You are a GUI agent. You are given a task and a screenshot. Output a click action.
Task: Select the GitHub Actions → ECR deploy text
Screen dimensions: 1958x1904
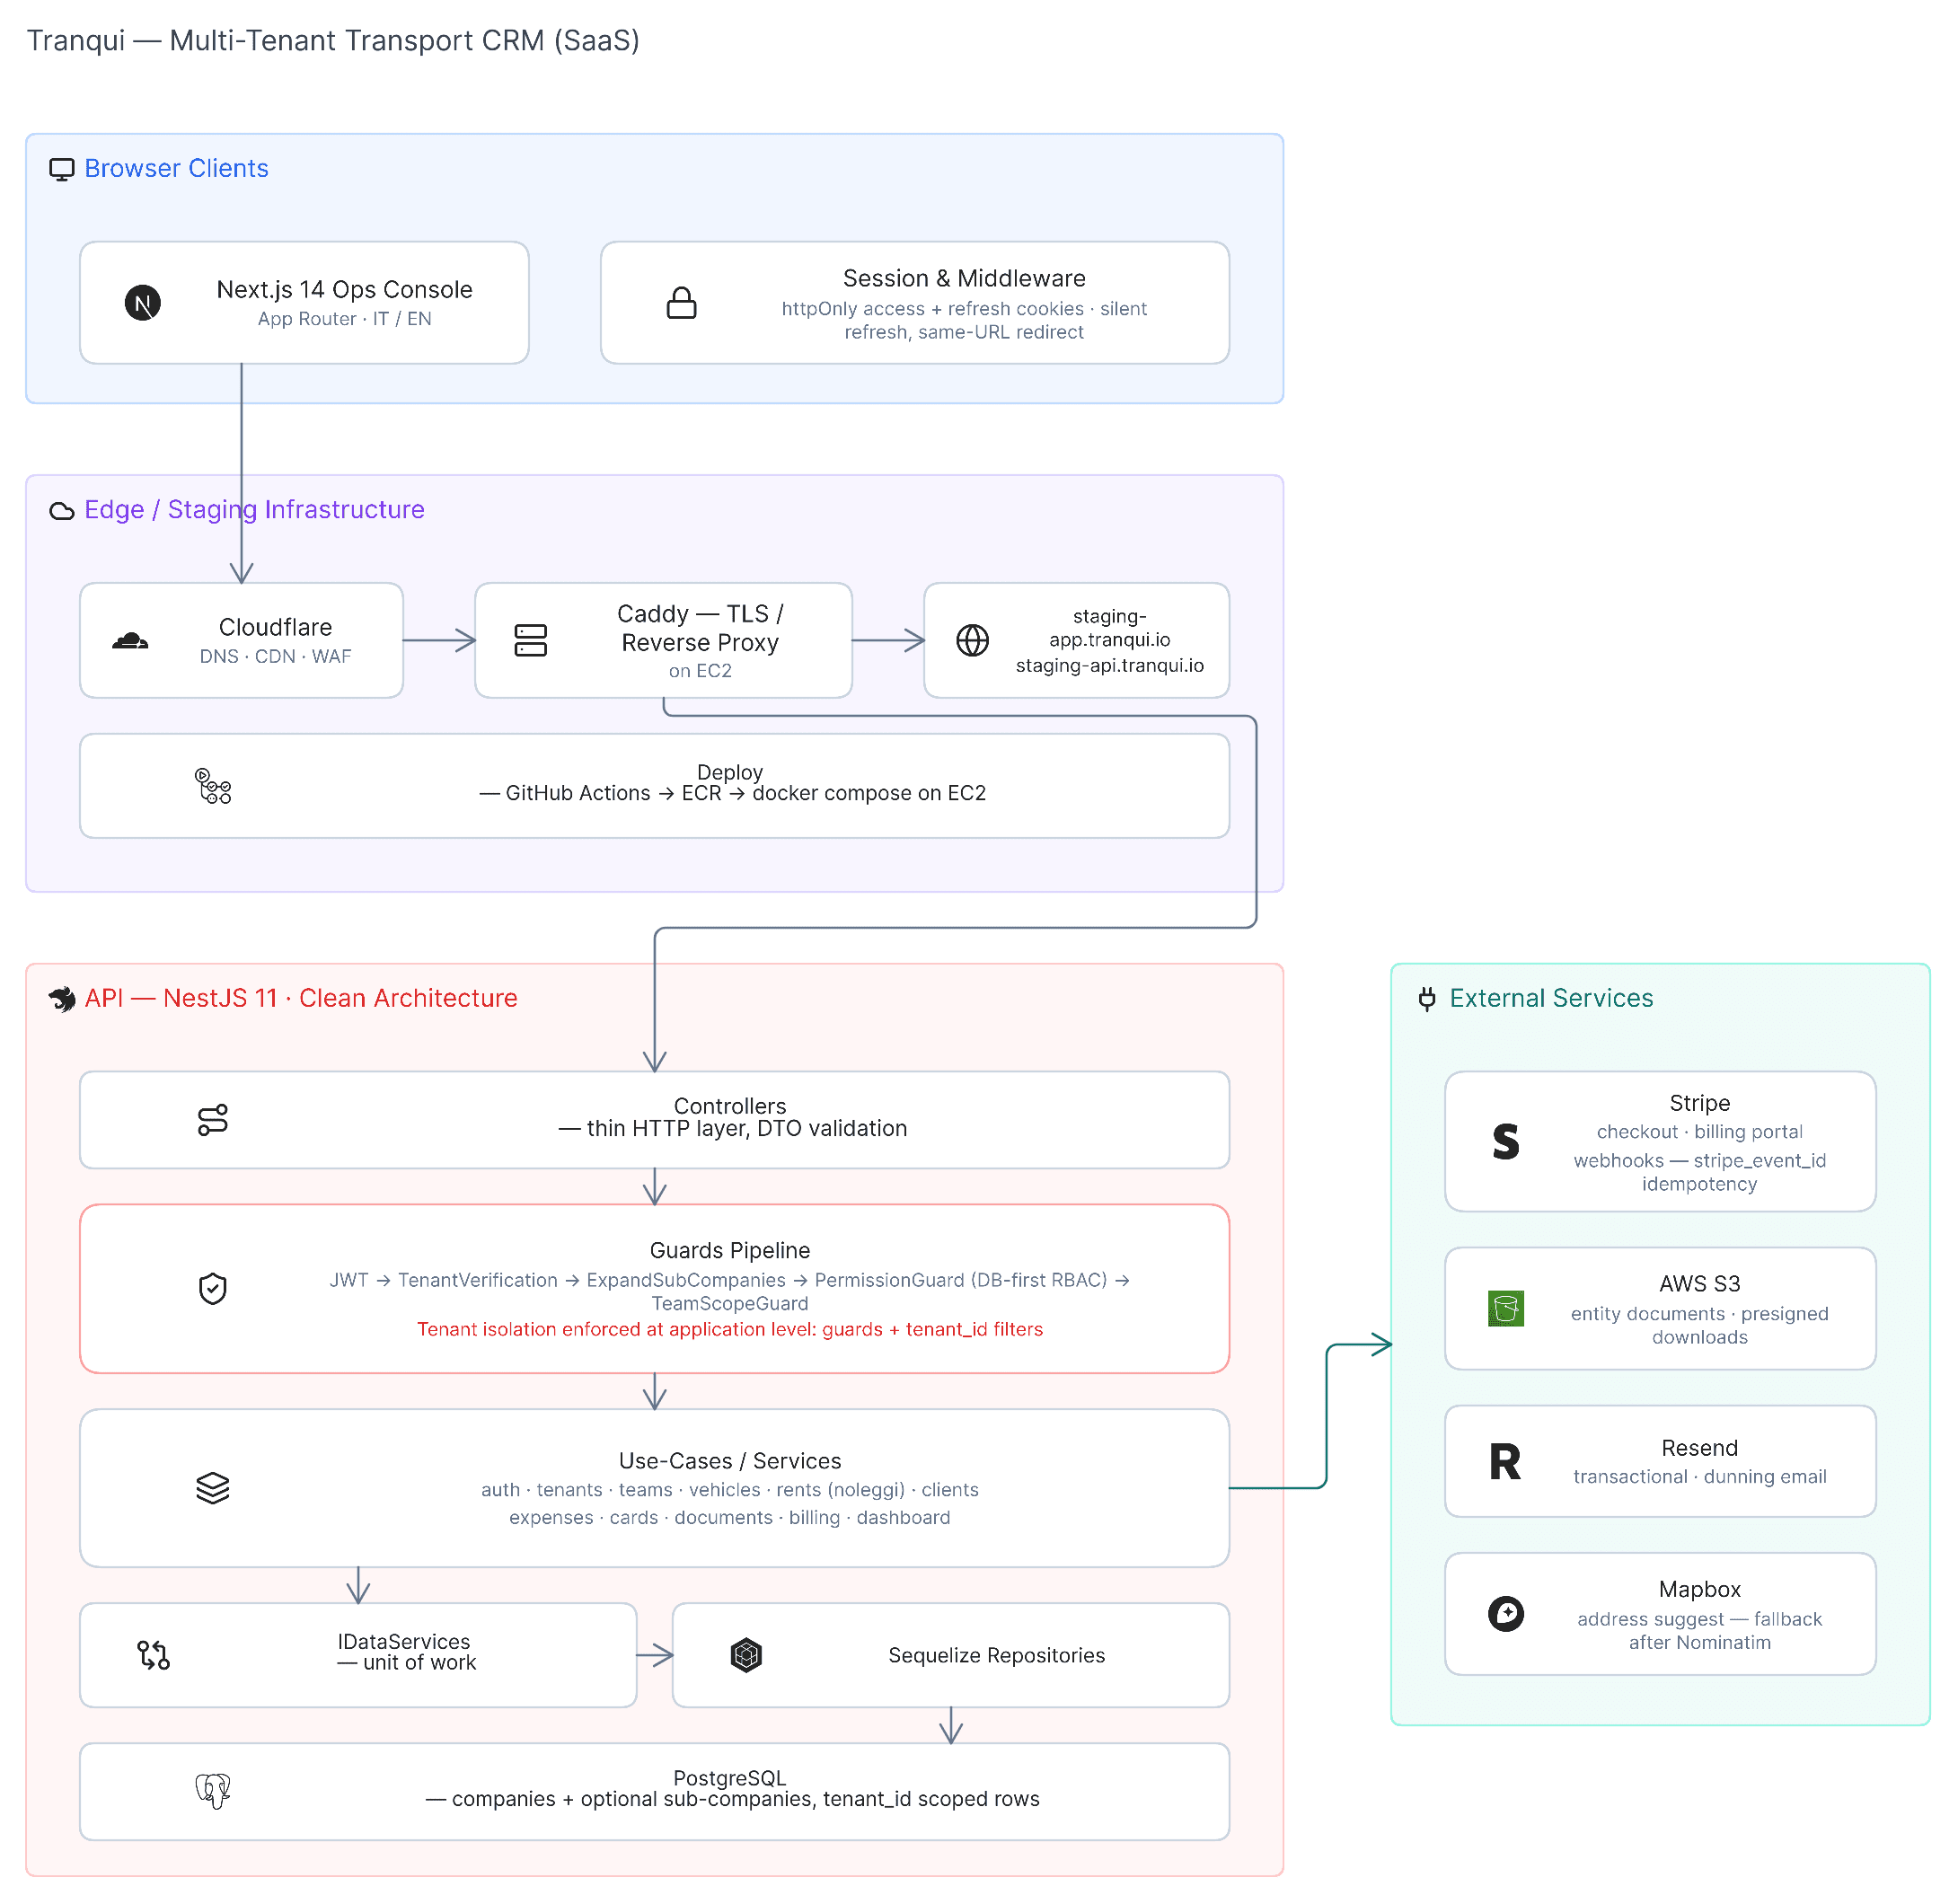(733, 793)
